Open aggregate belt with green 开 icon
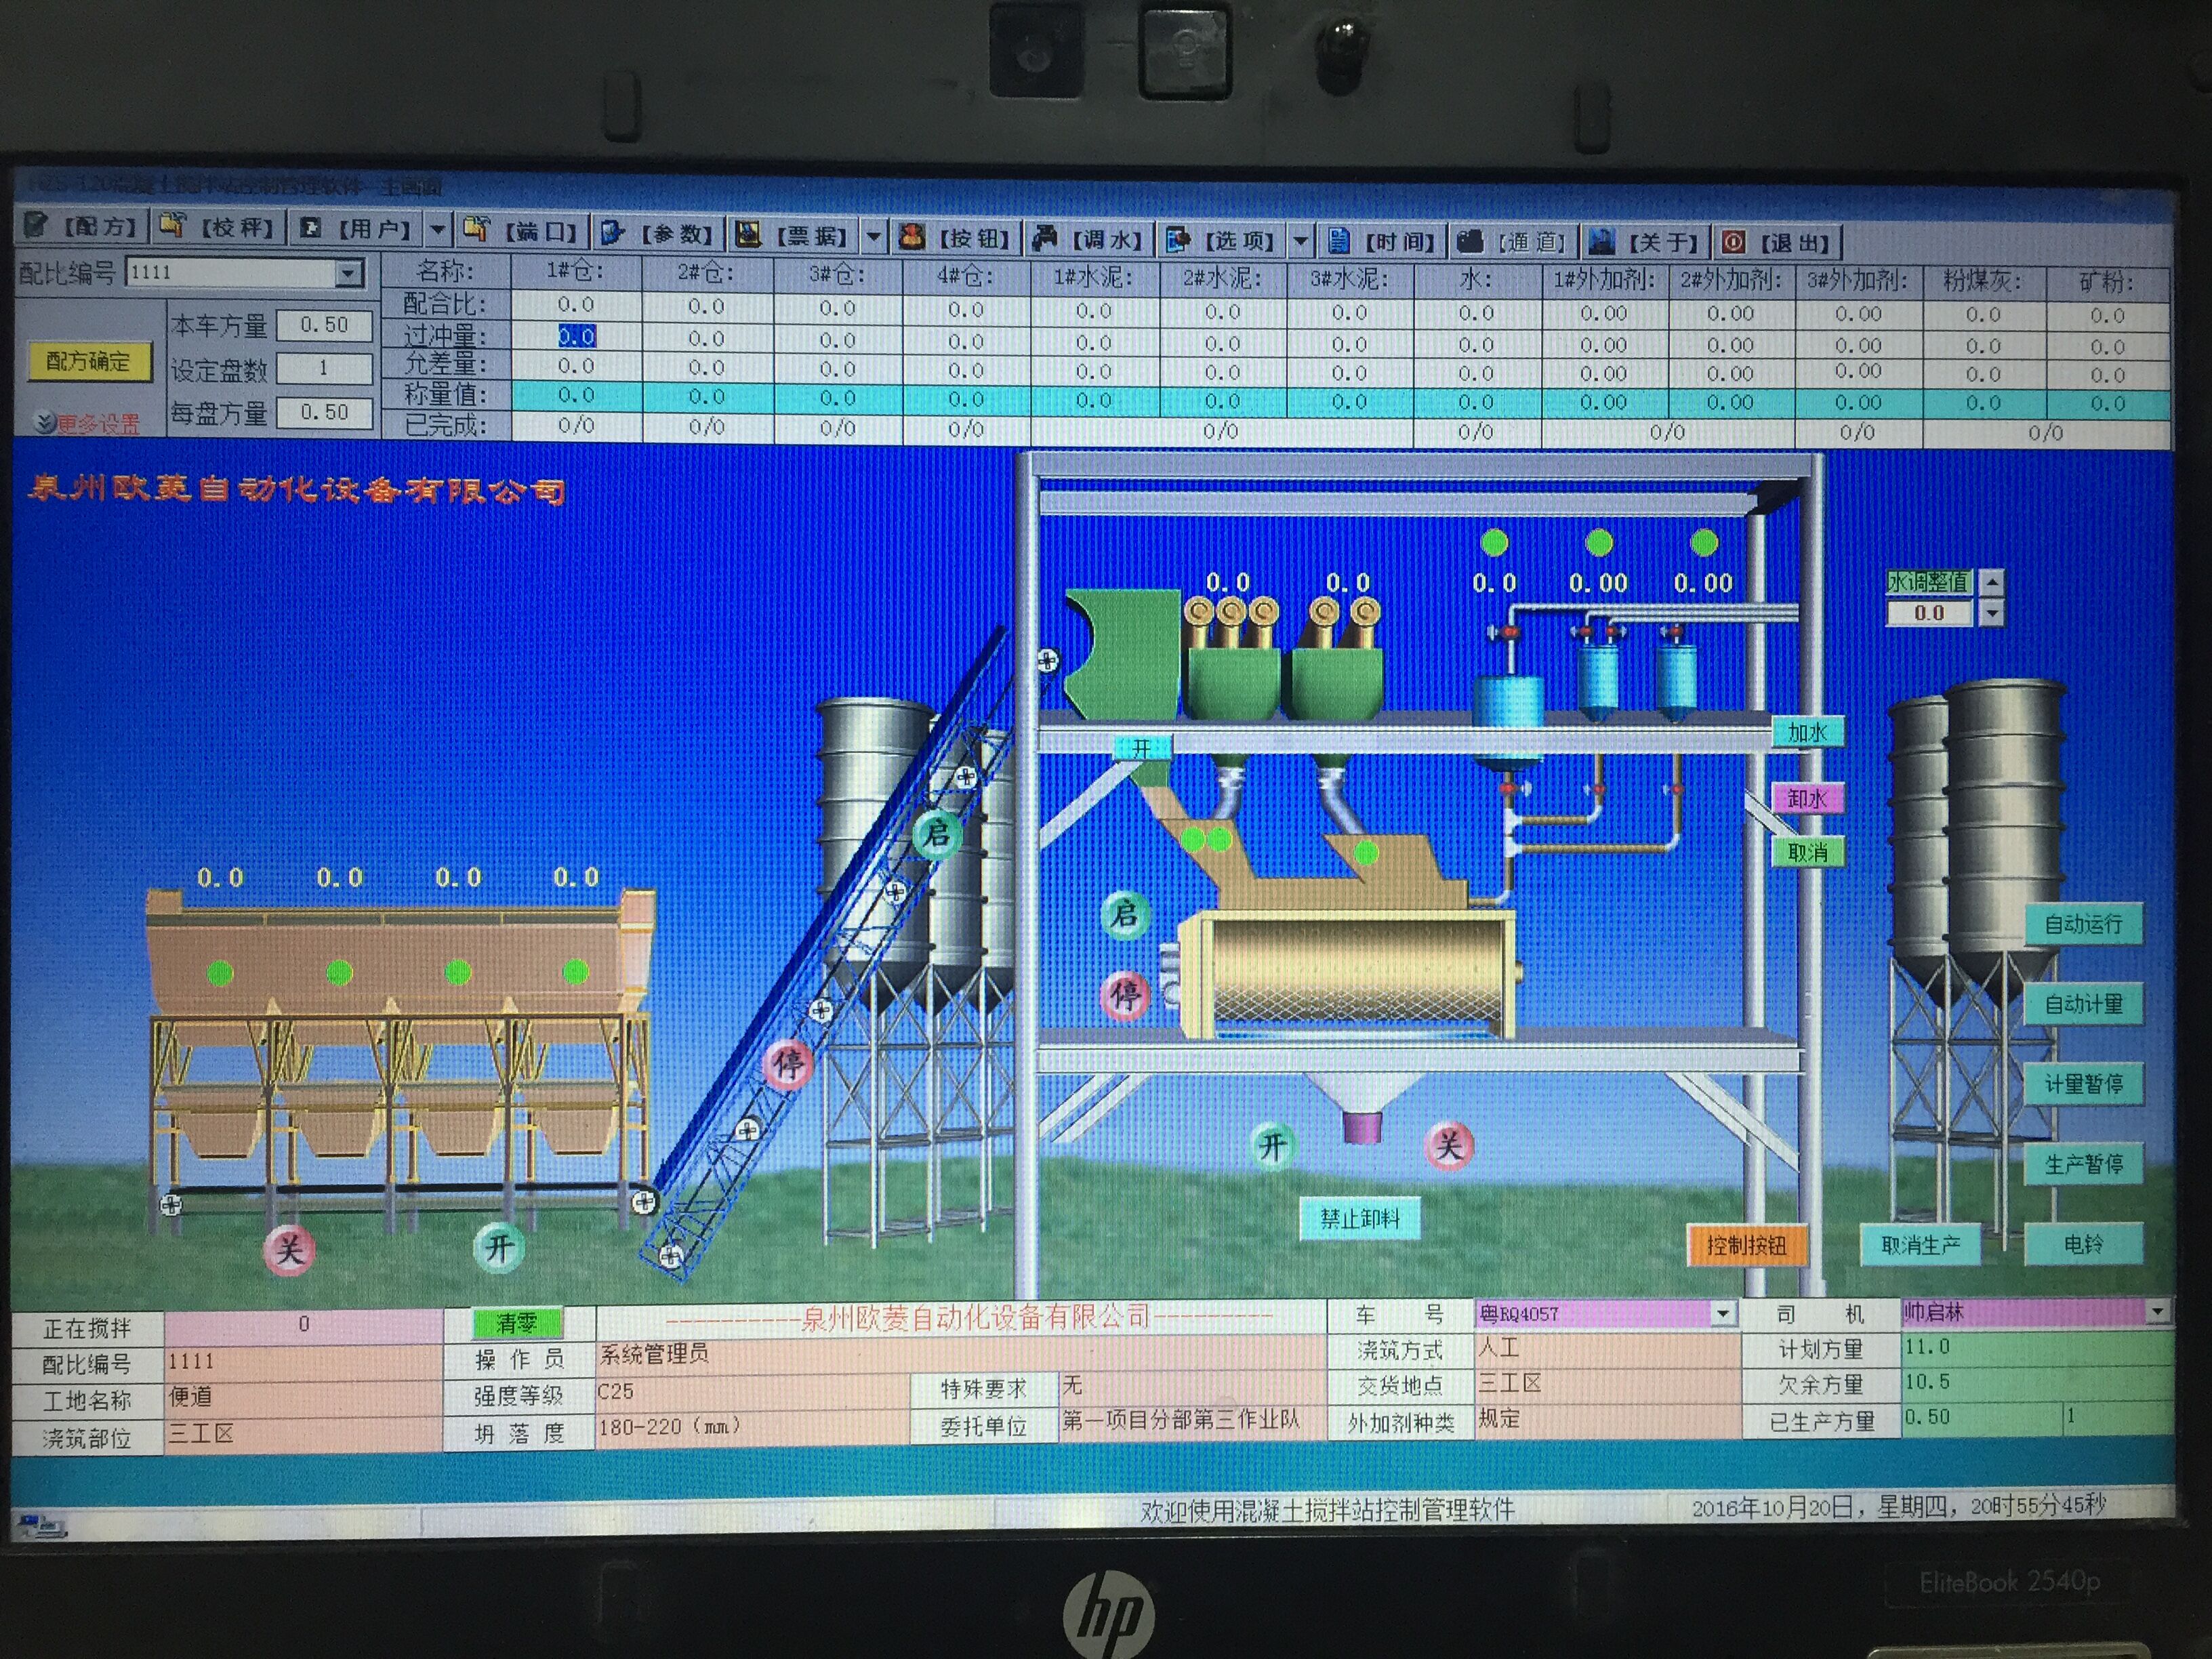Screen dimensions: 2212x1659 point(498,1248)
